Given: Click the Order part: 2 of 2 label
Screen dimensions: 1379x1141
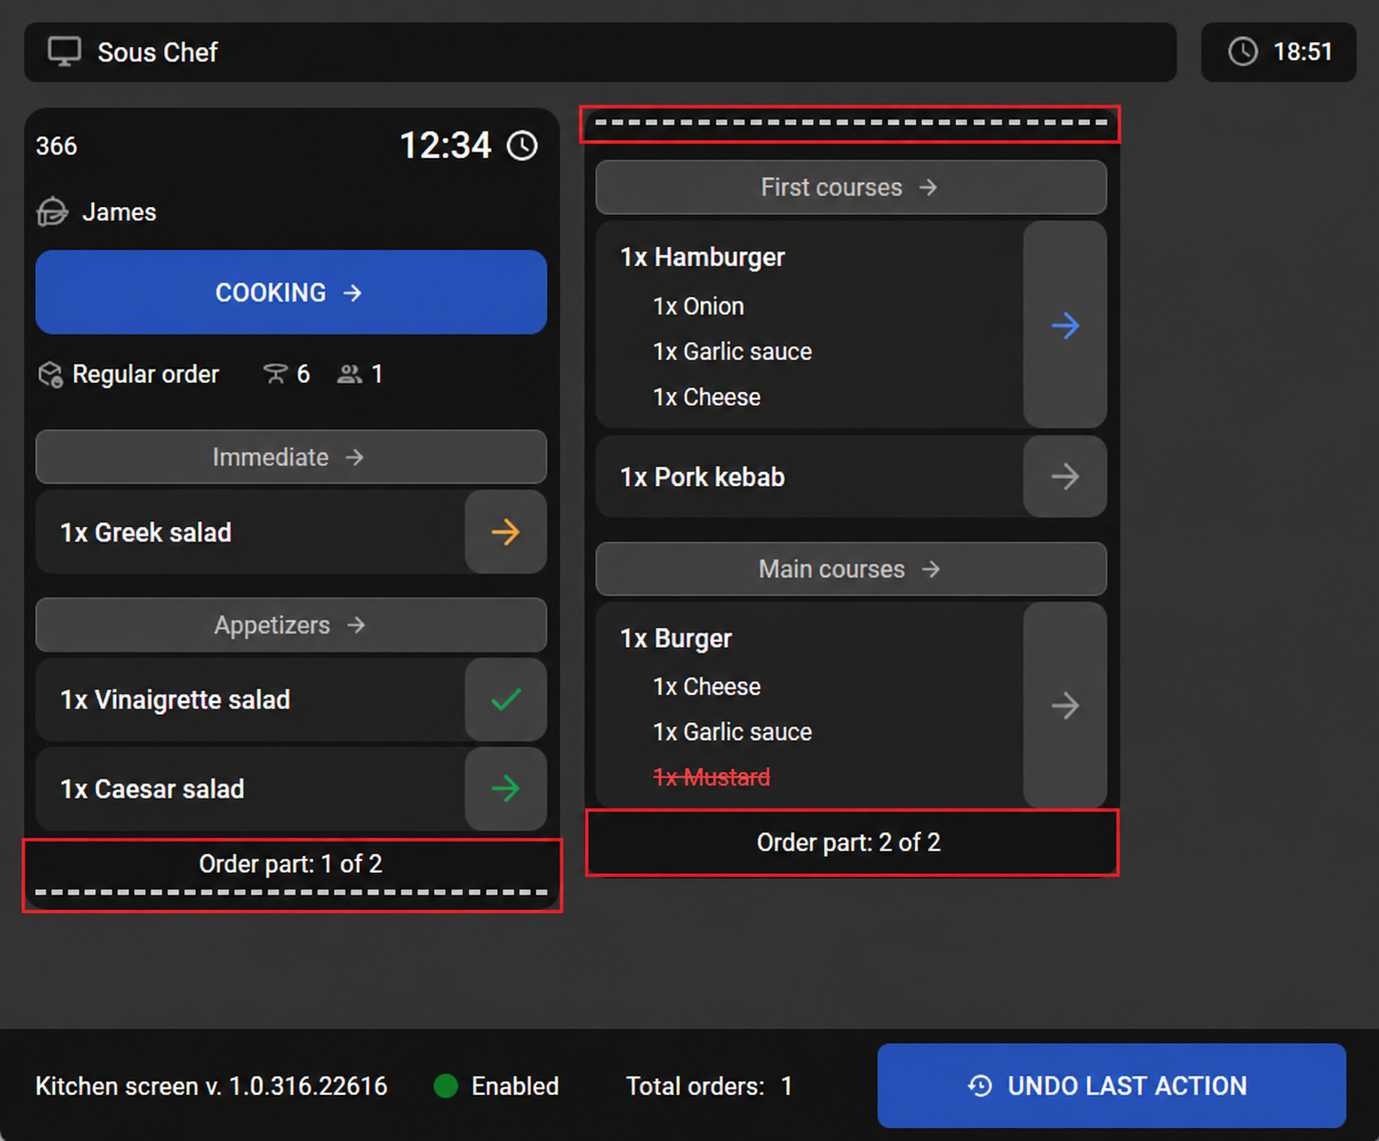Looking at the screenshot, I should click(x=849, y=843).
